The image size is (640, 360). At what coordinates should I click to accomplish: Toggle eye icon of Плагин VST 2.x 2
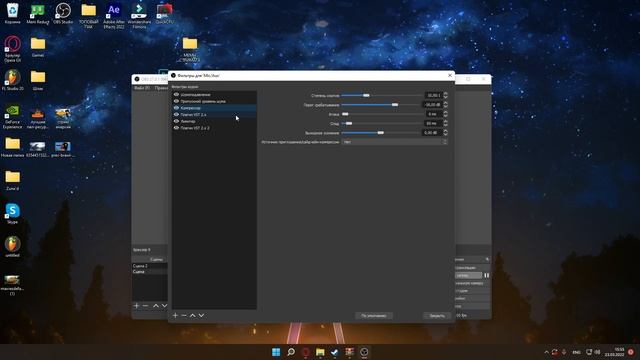point(176,128)
